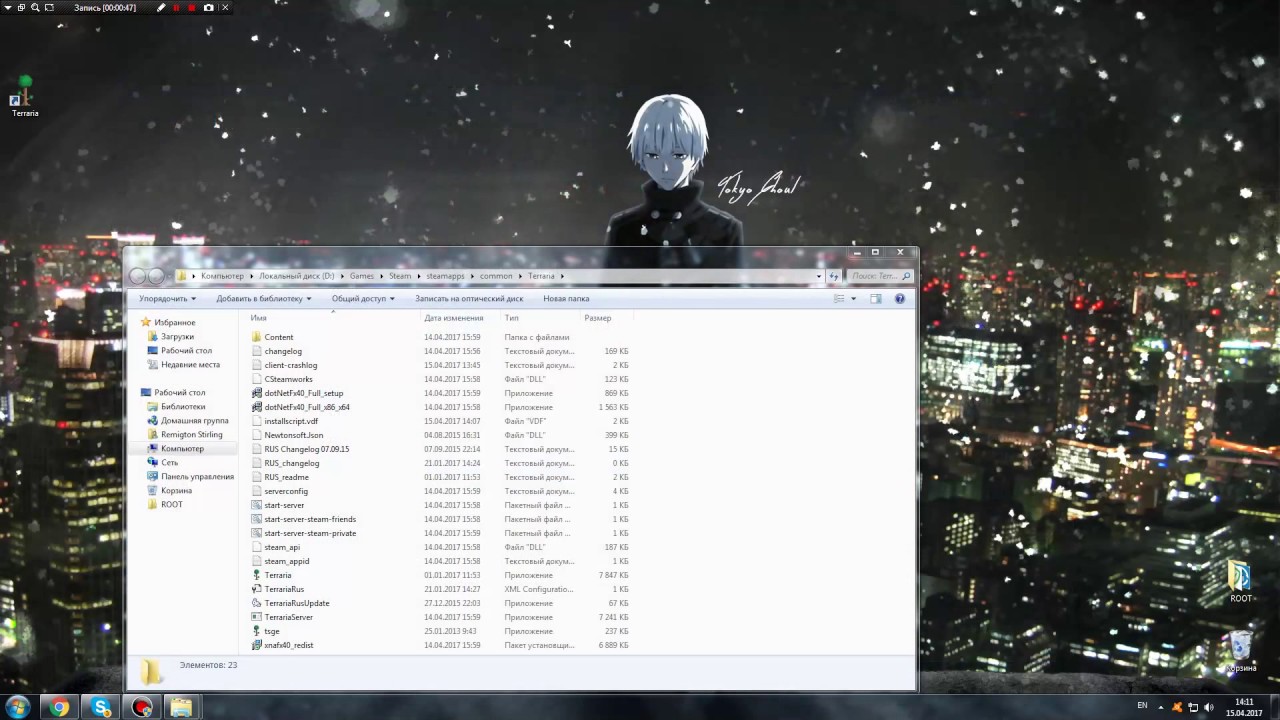This screenshot has width=1280, height=720.
Task: Click common in the address breadcrumb
Action: click(x=496, y=276)
